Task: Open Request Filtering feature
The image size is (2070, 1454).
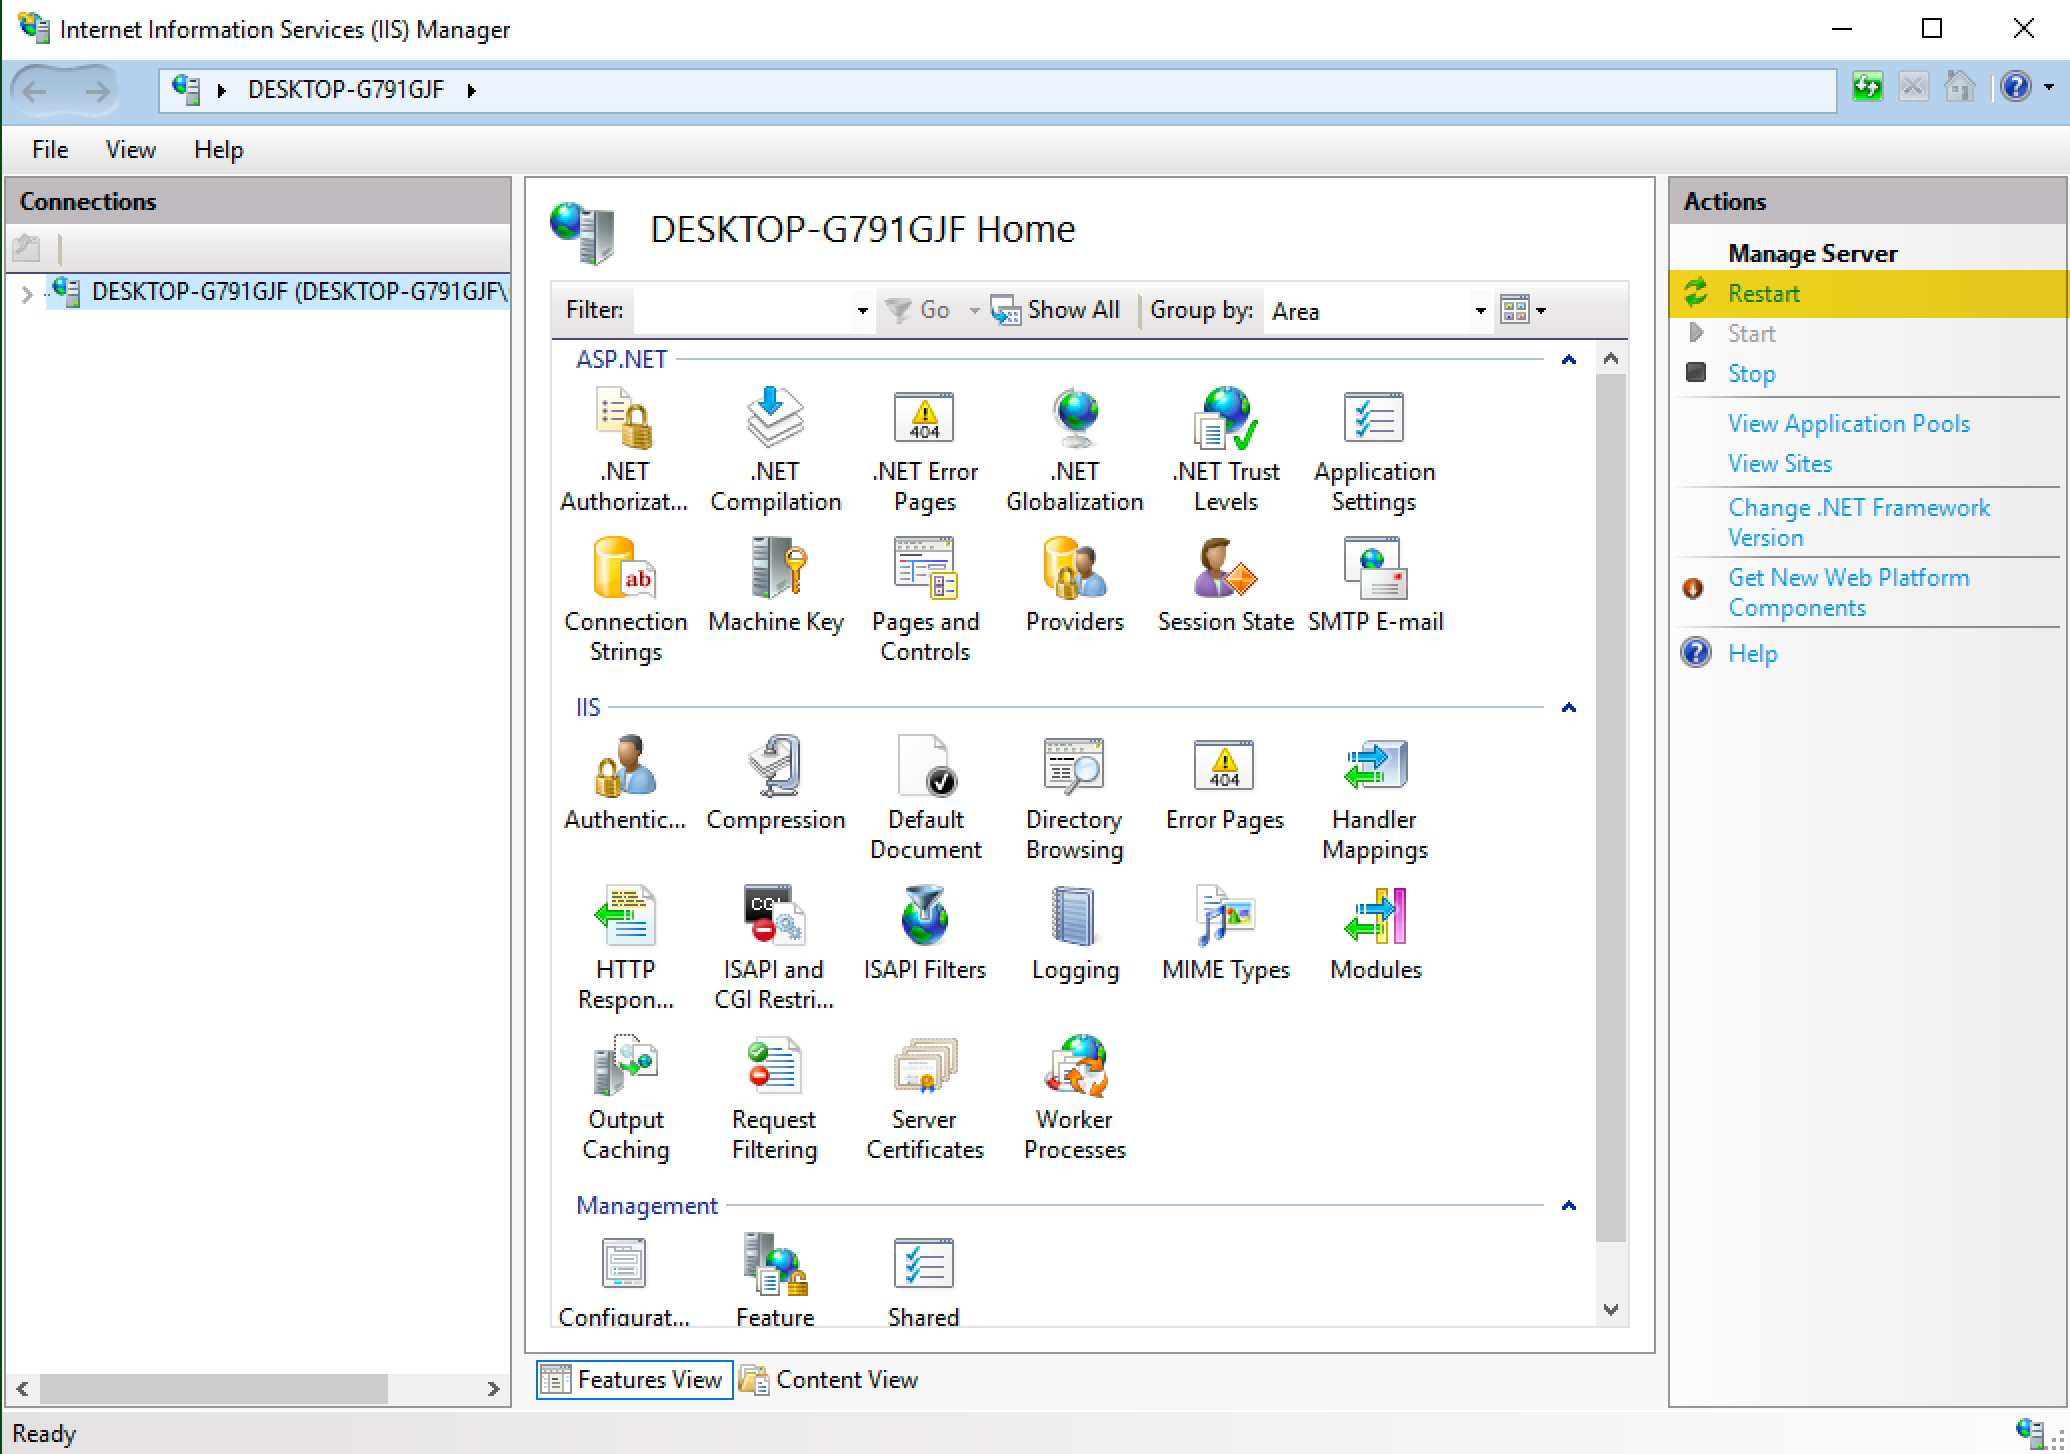Action: [x=774, y=1097]
